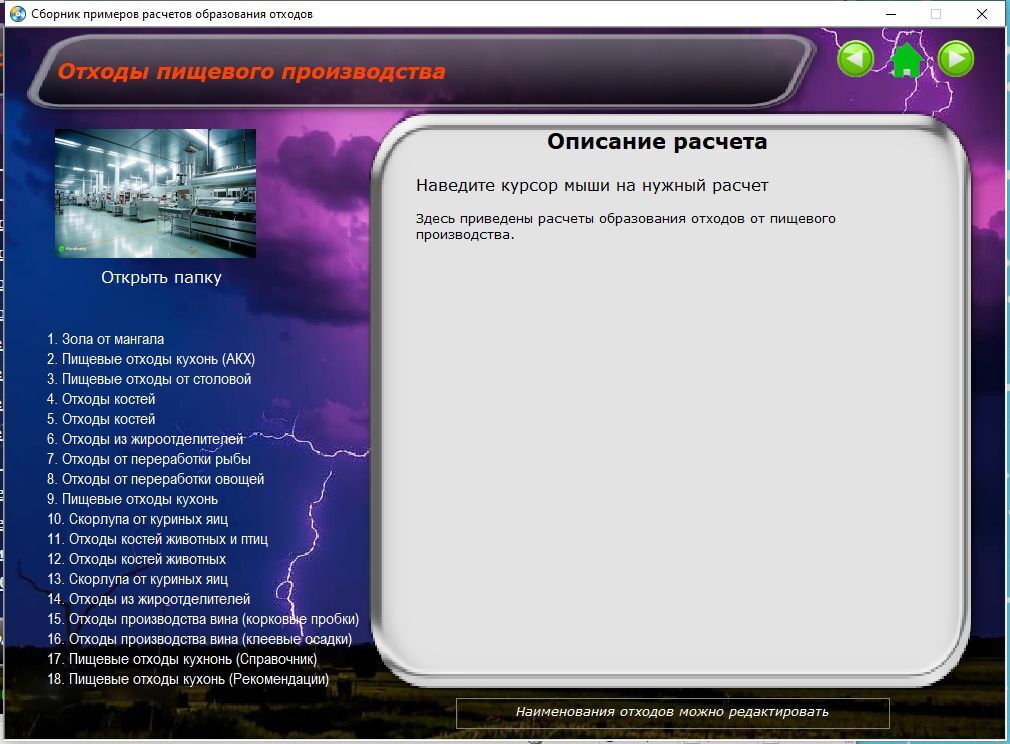This screenshot has width=1010, height=744.
Task: Select 8. Отходы от переработки овощей
Action: pyautogui.click(x=155, y=479)
